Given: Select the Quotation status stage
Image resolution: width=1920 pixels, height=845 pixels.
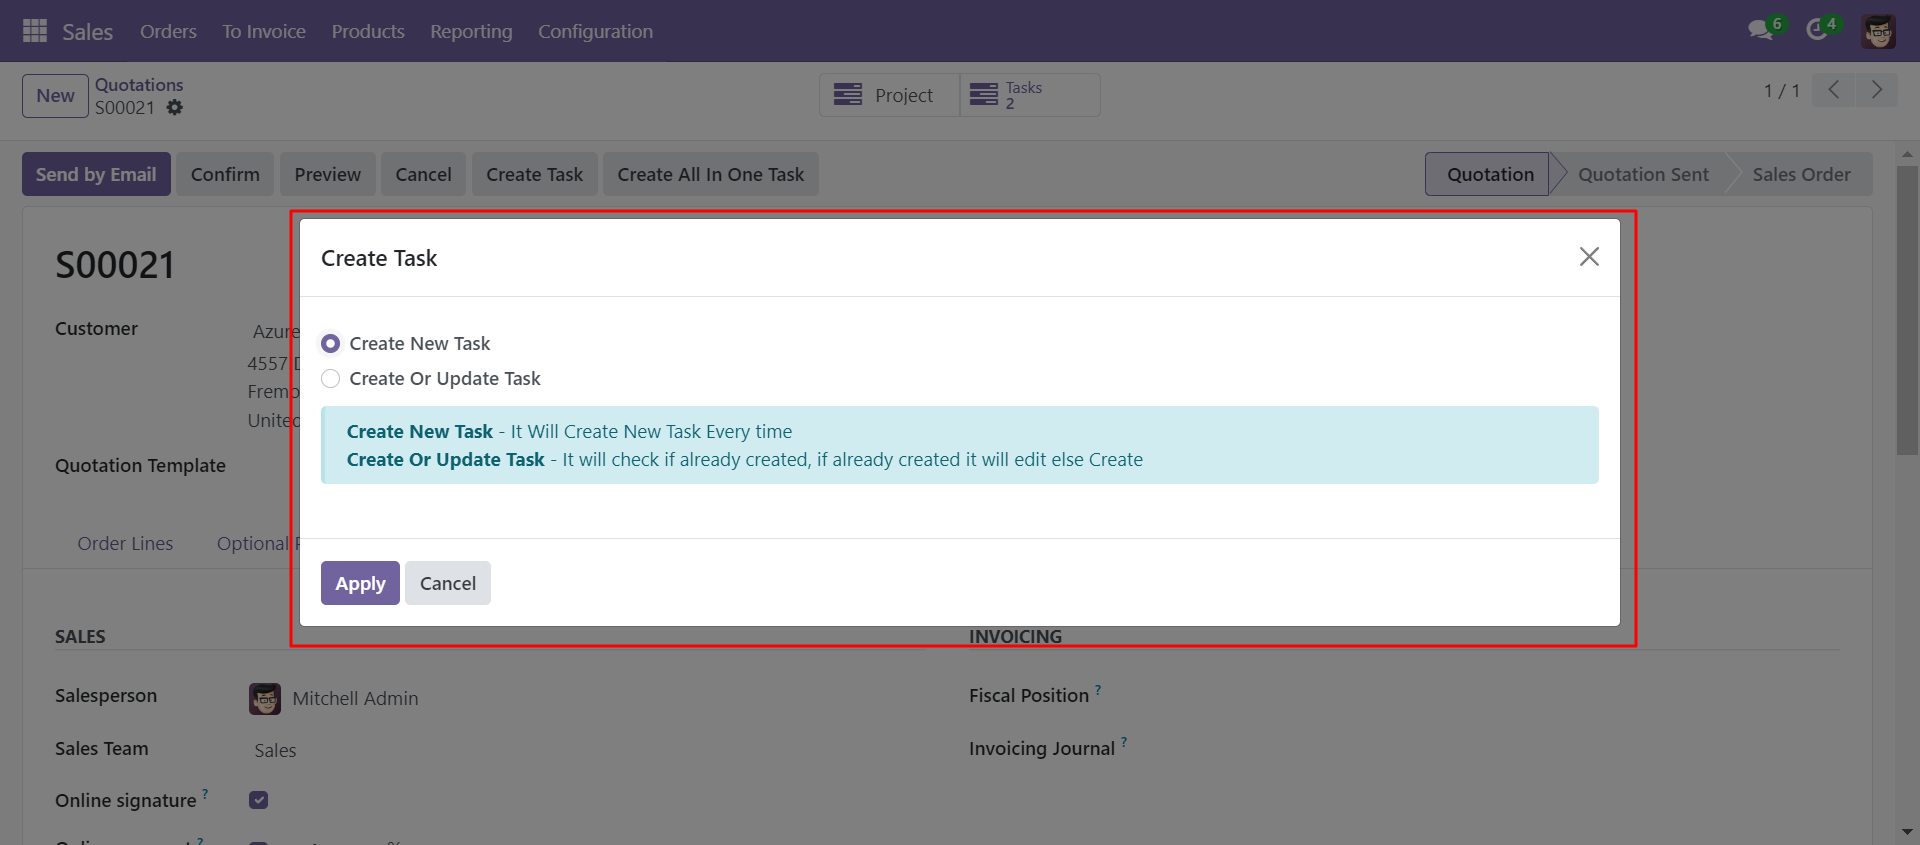Looking at the screenshot, I should pyautogui.click(x=1490, y=174).
